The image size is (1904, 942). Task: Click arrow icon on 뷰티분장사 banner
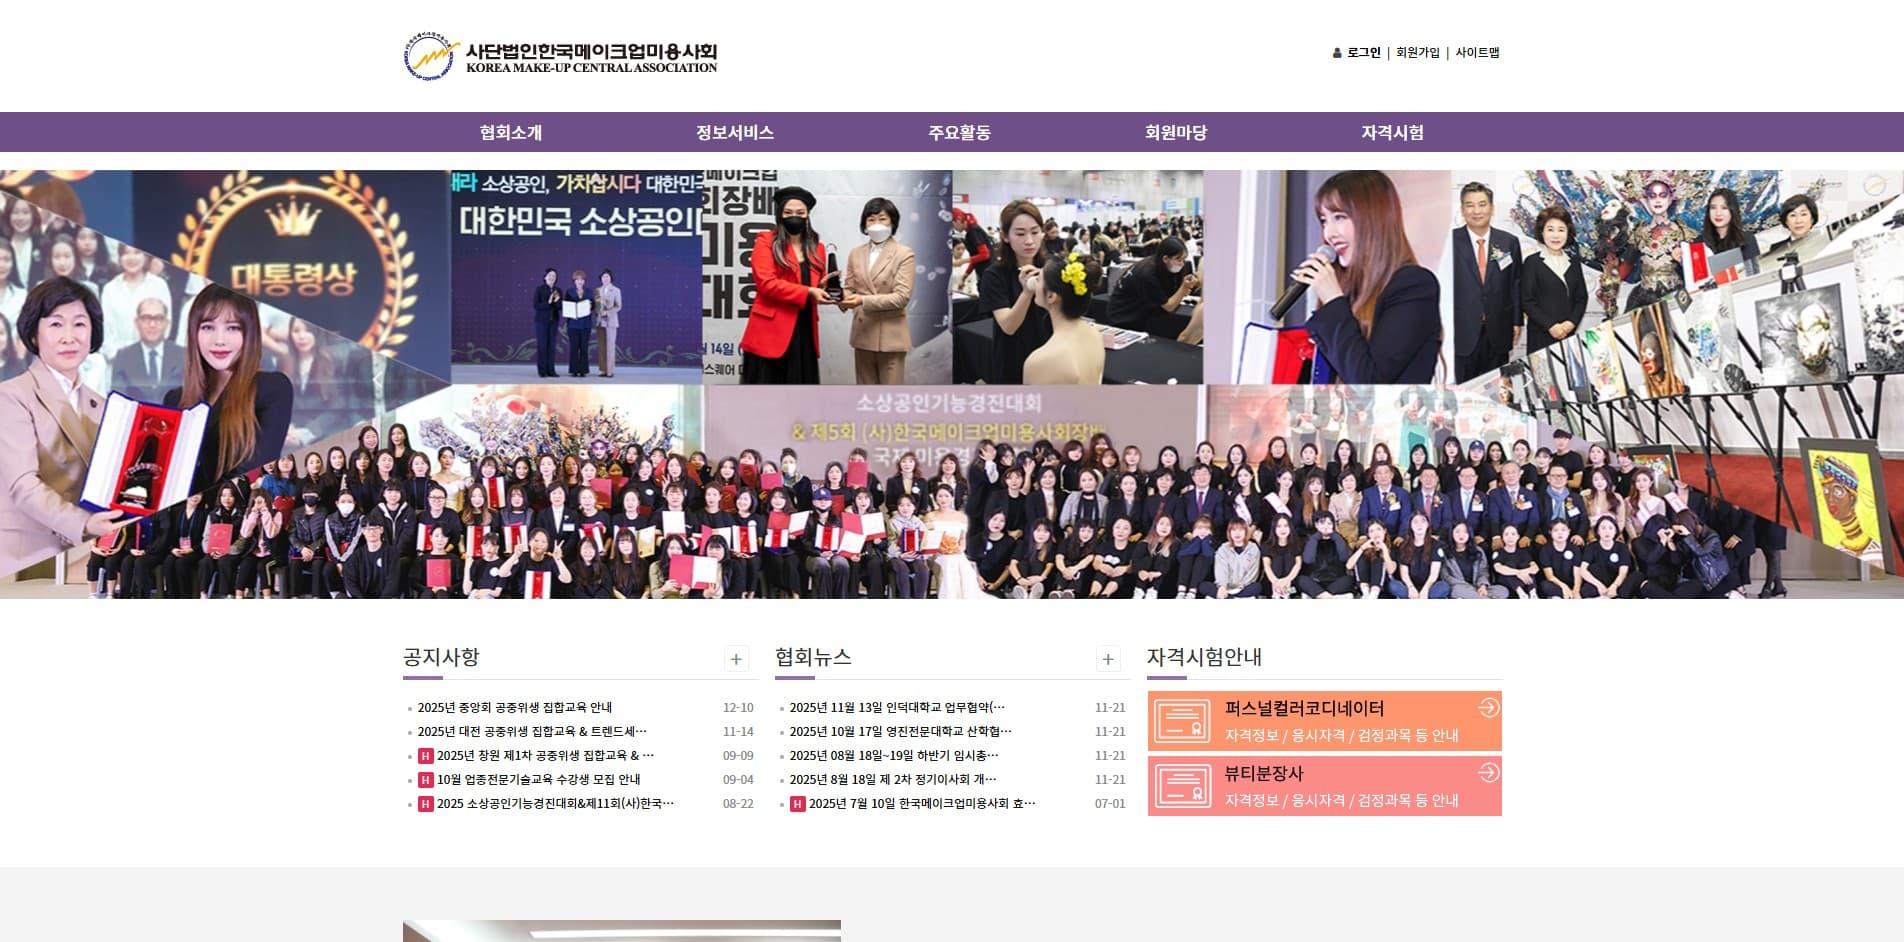coord(1488,773)
